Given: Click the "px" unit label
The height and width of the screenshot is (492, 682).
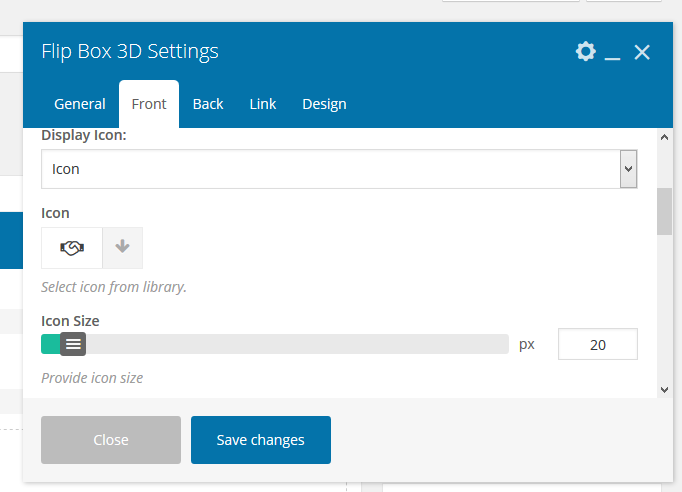Looking at the screenshot, I should [x=527, y=345].
